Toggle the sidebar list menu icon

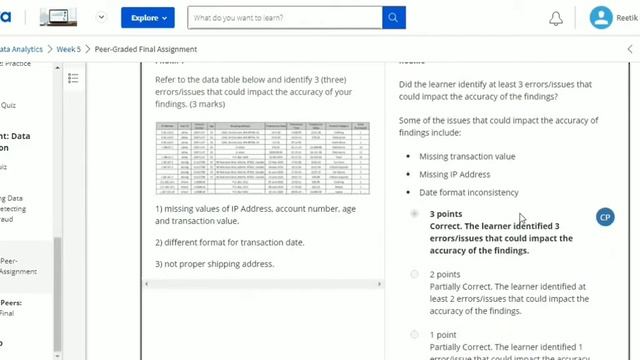[x=73, y=78]
